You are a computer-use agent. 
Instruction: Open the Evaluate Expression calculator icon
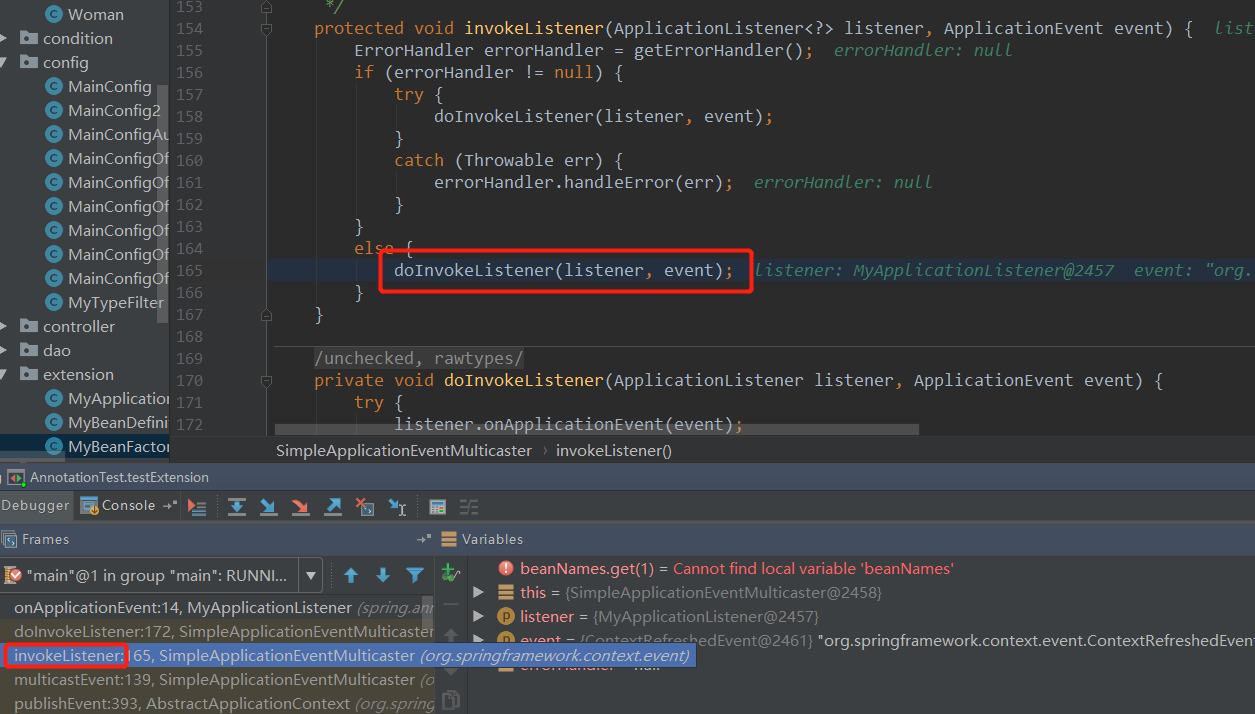(x=437, y=507)
